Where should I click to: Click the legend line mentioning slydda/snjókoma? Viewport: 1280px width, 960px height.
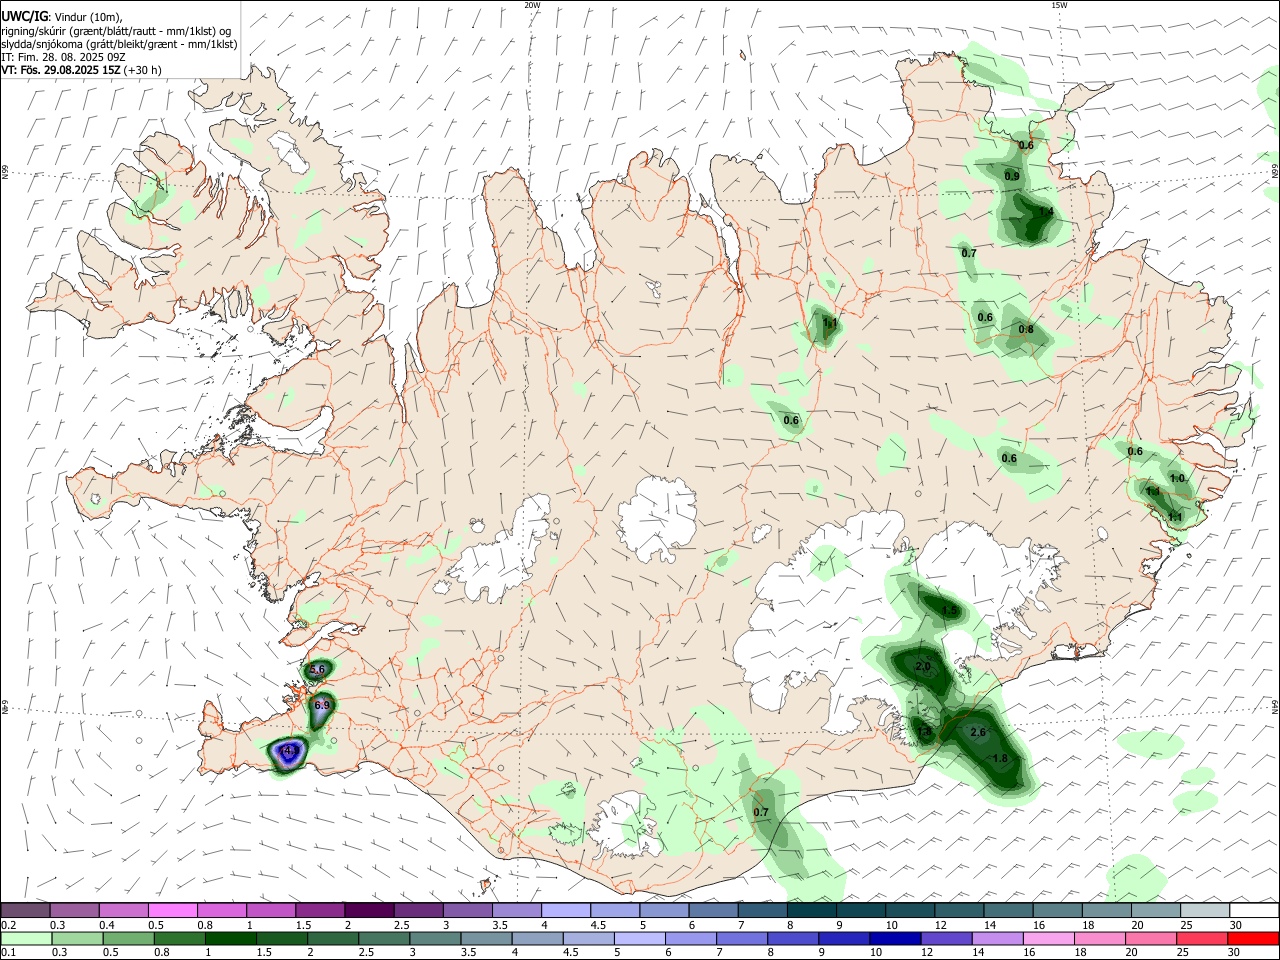tap(119, 44)
